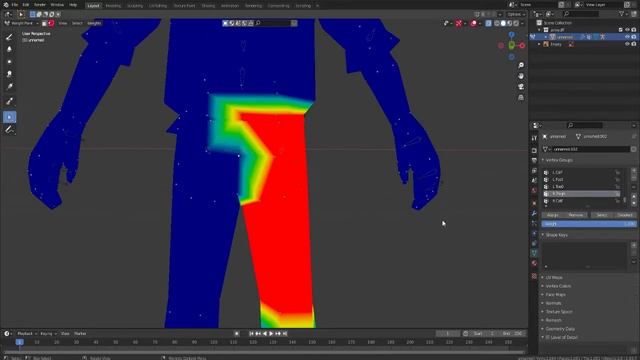
Task: Click the Assign vertex group button
Action: tap(553, 215)
